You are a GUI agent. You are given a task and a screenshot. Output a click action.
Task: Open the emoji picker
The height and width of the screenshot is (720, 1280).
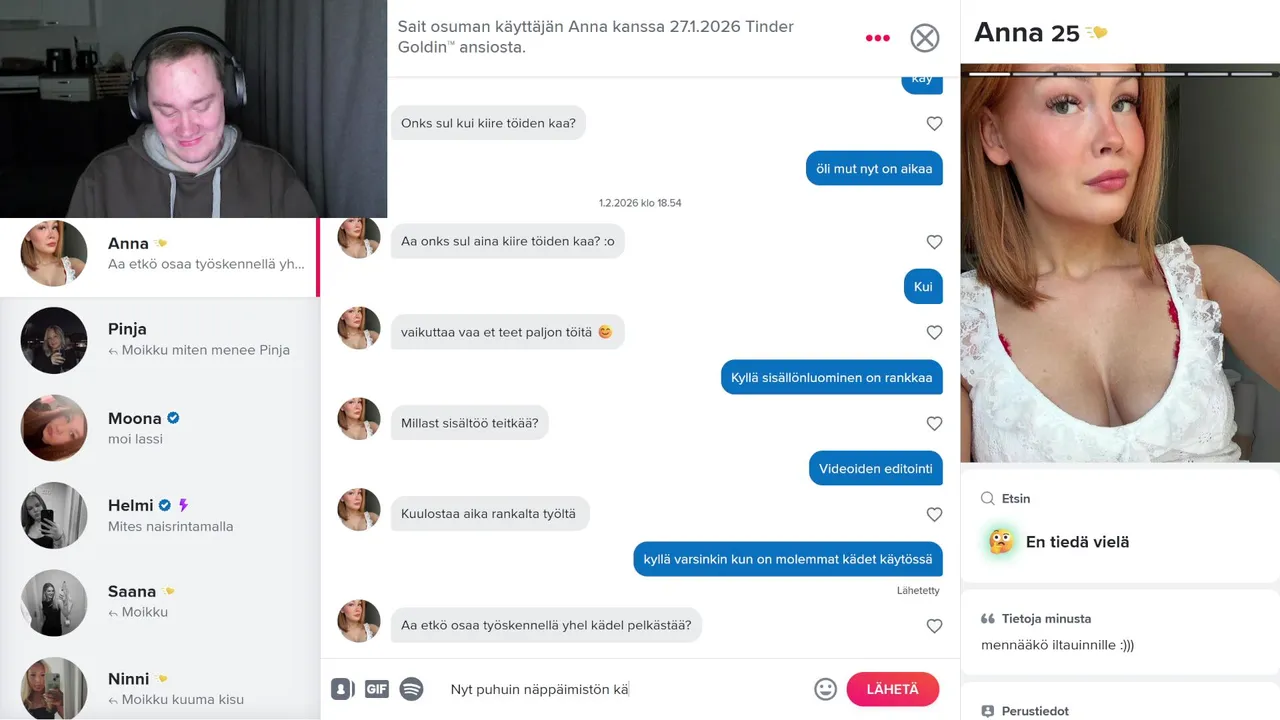click(825, 689)
